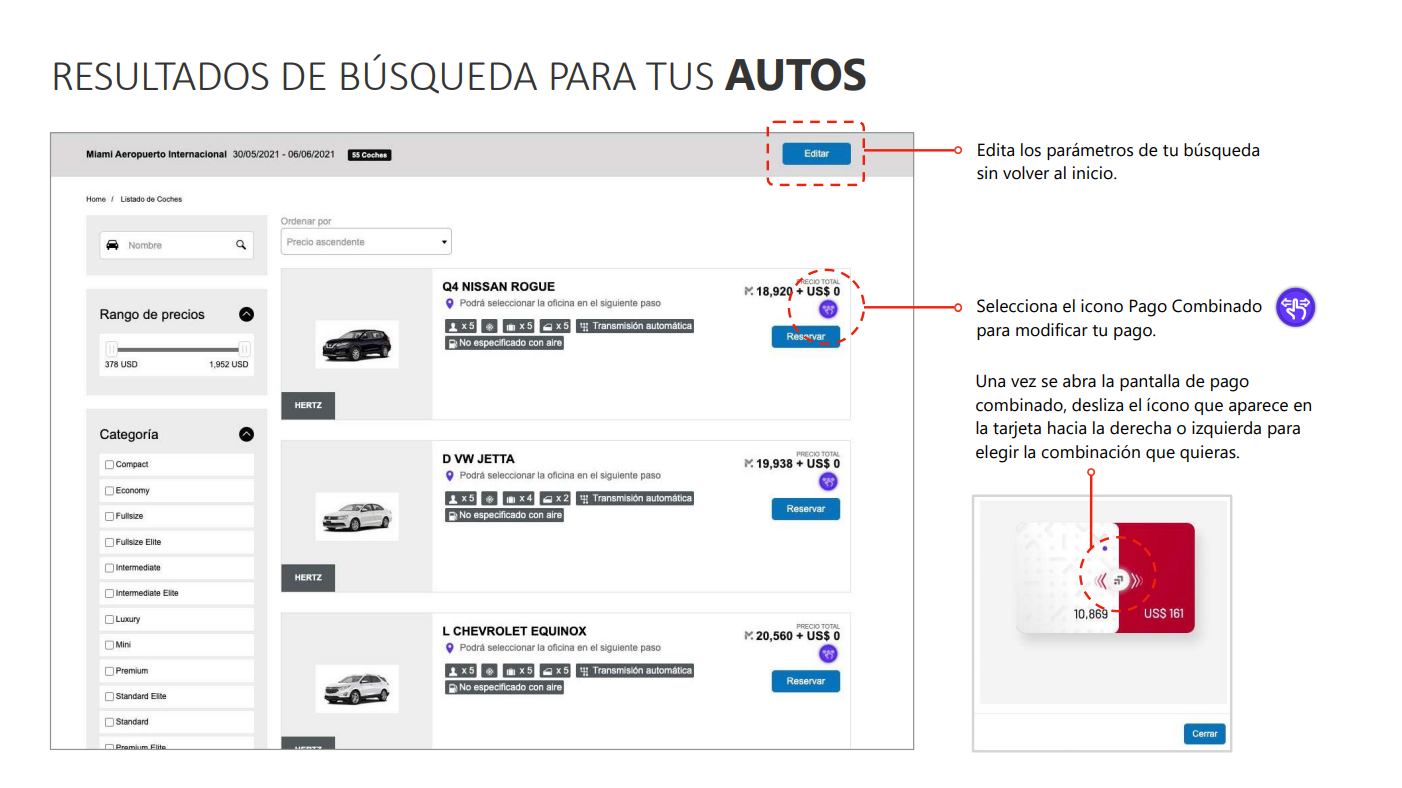1402x788 pixels.
Task: Click the Nissan Rogue car thumbnail
Action: click(357, 345)
